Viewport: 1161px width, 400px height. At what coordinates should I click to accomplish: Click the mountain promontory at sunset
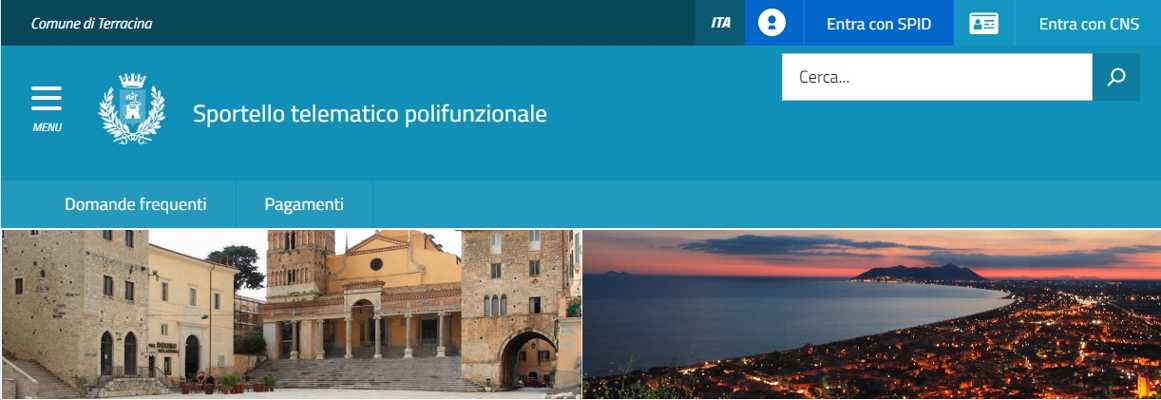(920, 273)
